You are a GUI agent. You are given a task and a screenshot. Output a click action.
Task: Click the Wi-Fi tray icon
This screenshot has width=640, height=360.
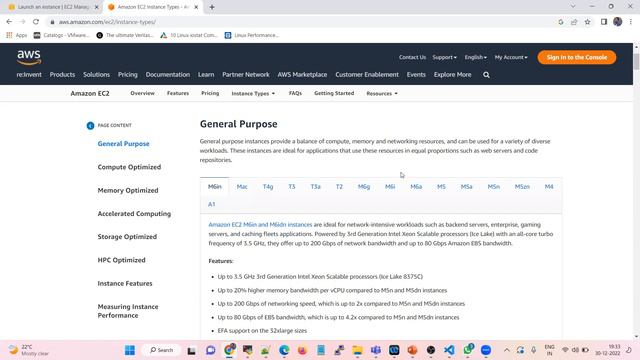click(565, 350)
